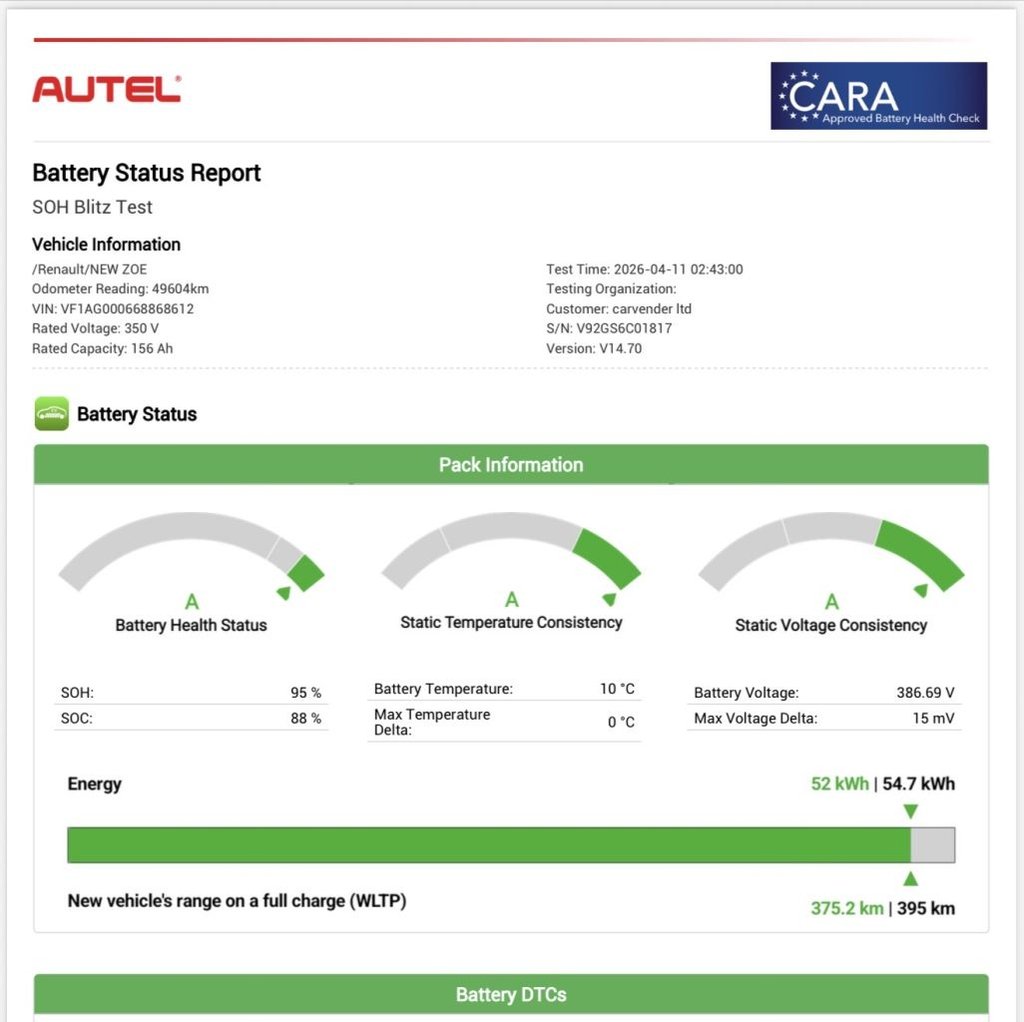Select the Pack Information header
The width and height of the screenshot is (1024, 1022).
click(511, 464)
